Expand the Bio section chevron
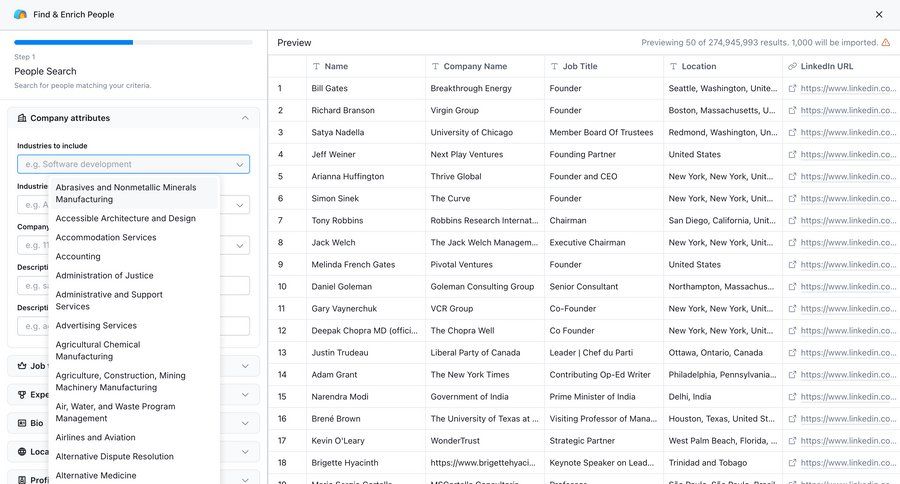Screen dimensions: 900x484 (x=245, y=423)
